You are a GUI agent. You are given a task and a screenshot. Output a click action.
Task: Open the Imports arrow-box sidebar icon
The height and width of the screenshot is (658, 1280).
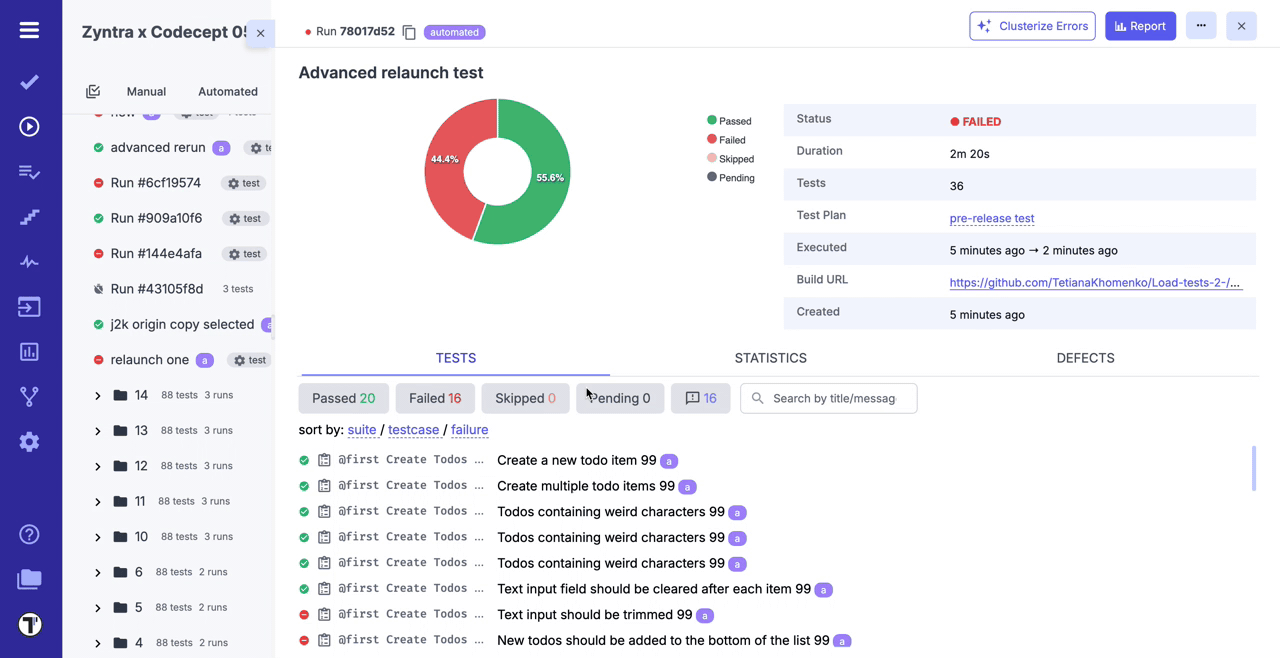point(29,307)
